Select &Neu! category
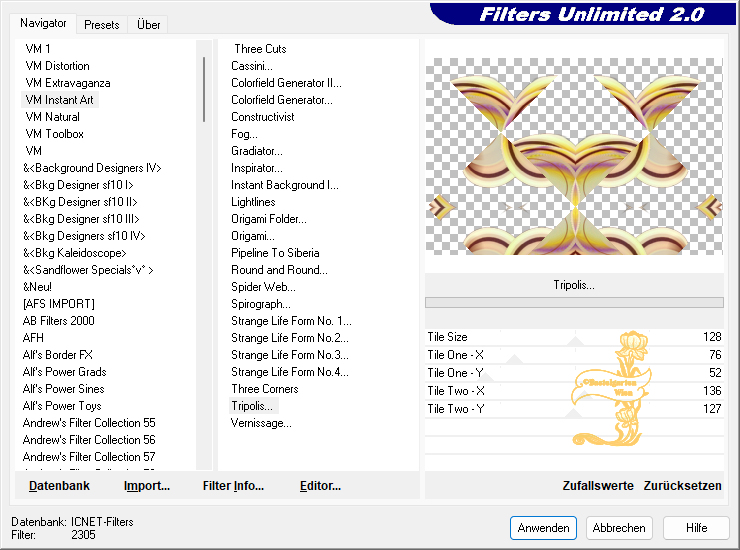The image size is (740, 550). tap(37, 287)
